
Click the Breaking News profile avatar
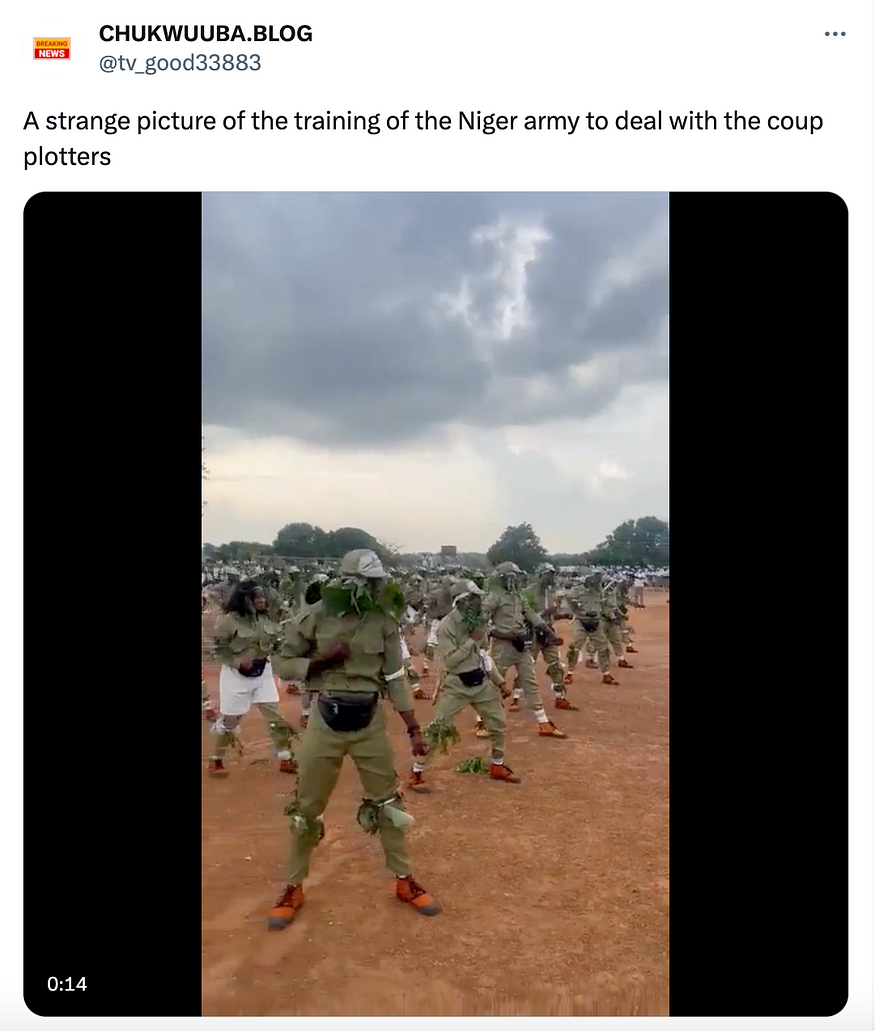[x=51, y=48]
